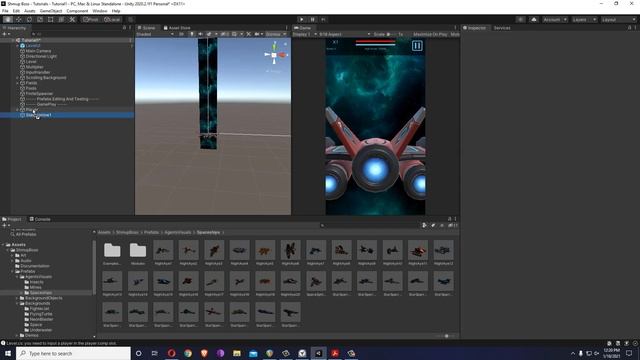Open Opera browser from the taskbar
This screenshot has width=640, height=360.
click(x=171, y=353)
